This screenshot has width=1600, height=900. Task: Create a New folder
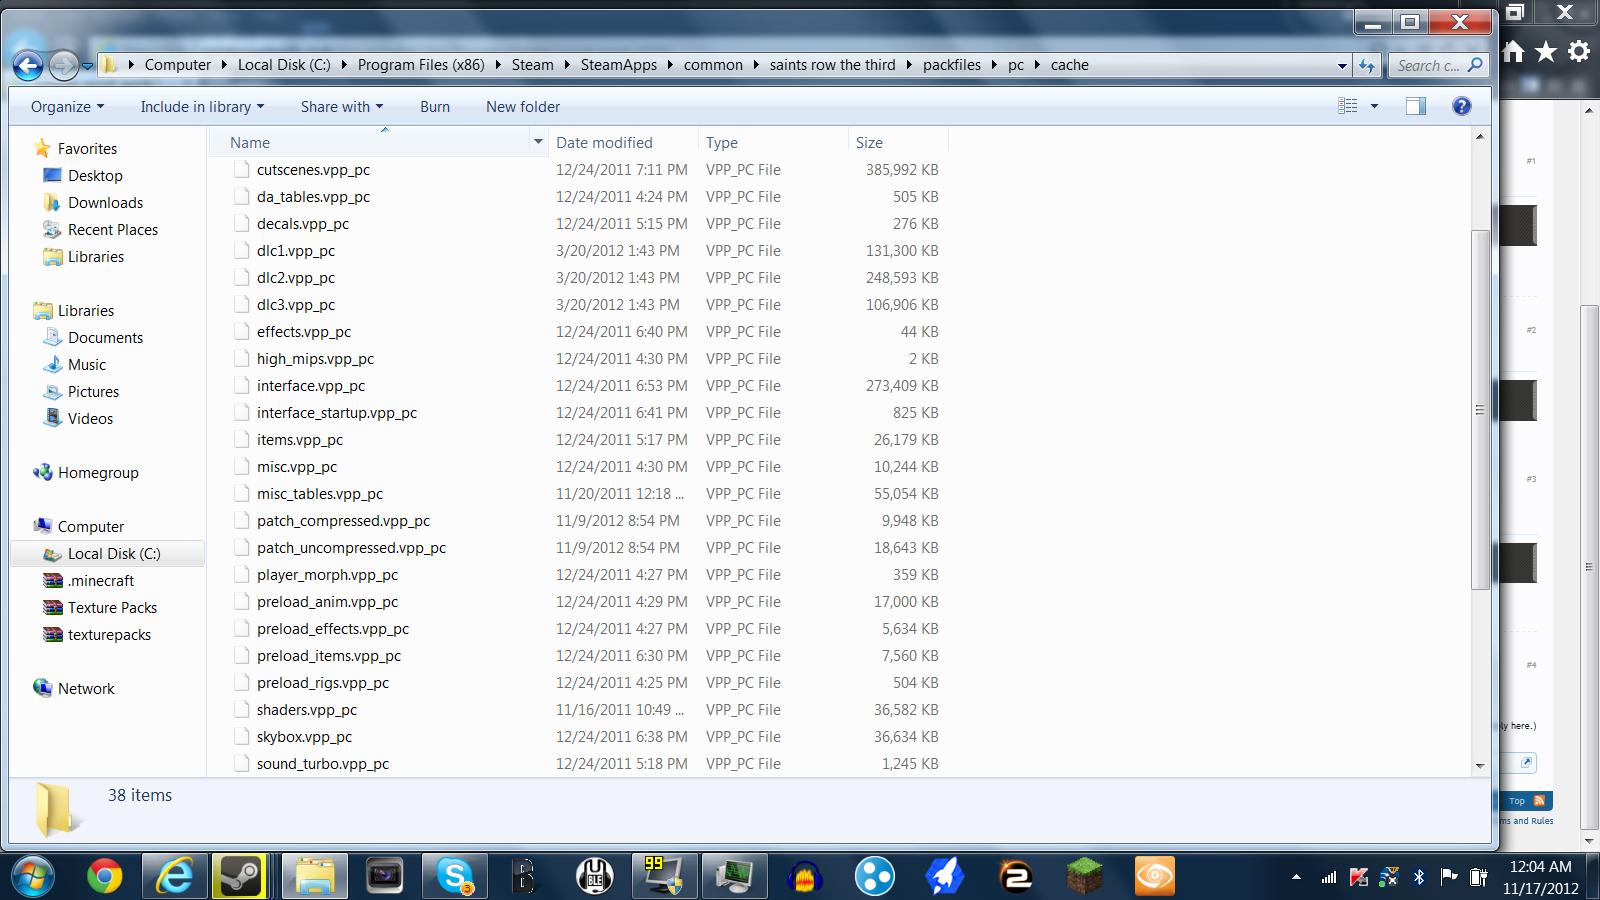523,107
